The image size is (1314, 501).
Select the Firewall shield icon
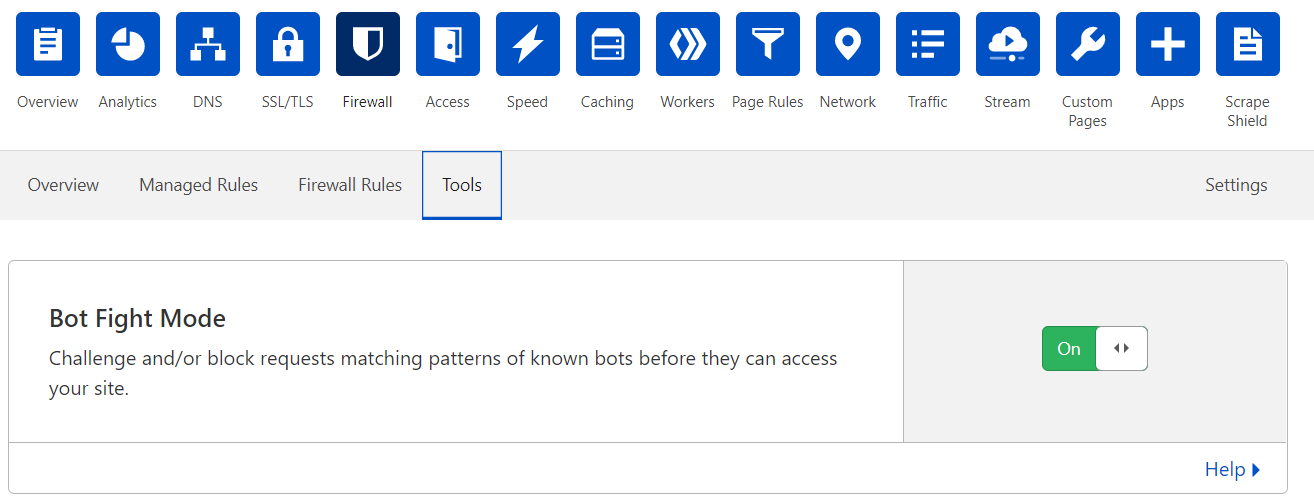click(368, 44)
